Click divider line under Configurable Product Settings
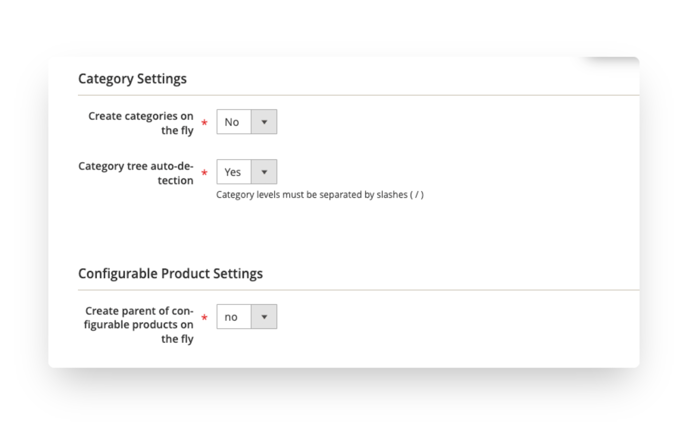688x430 pixels. (358, 290)
